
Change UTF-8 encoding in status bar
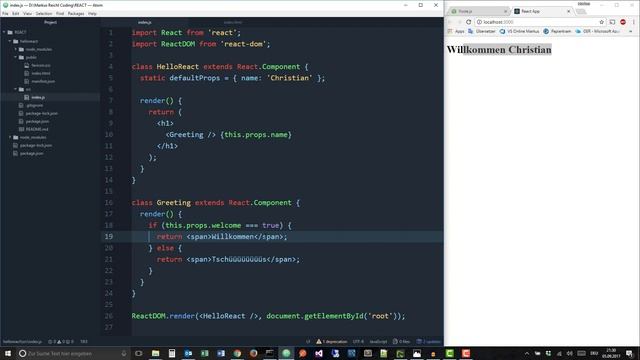[358, 341]
